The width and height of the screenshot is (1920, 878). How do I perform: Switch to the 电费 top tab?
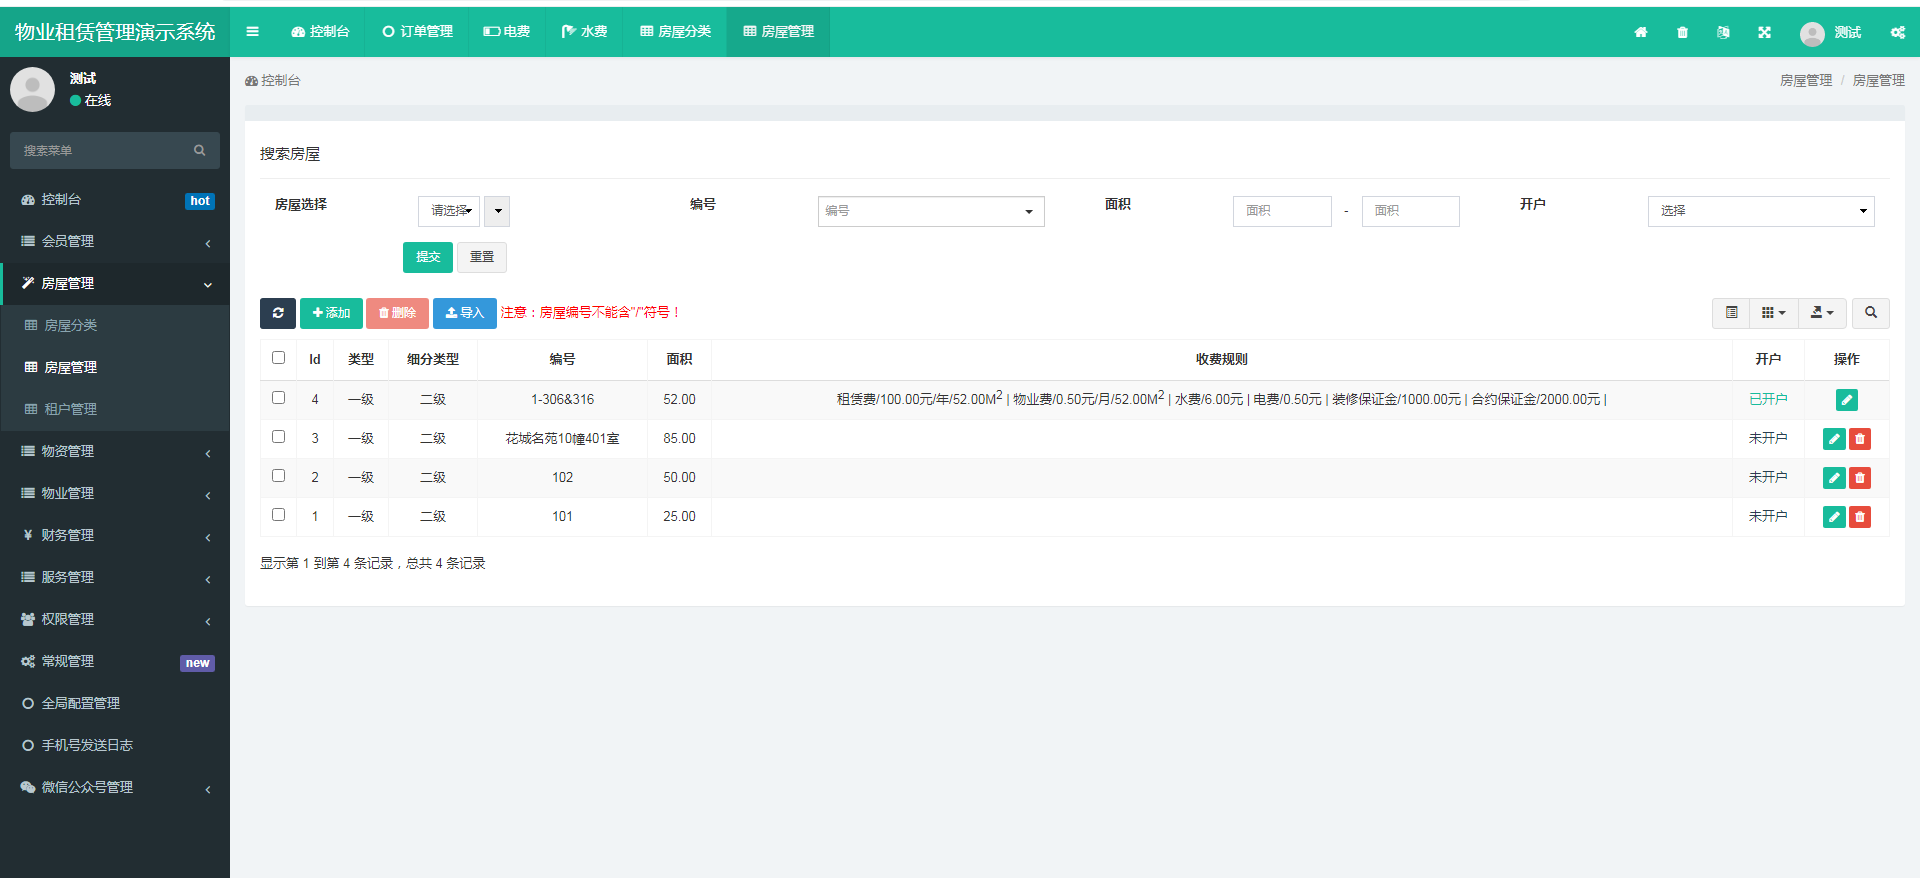(507, 32)
